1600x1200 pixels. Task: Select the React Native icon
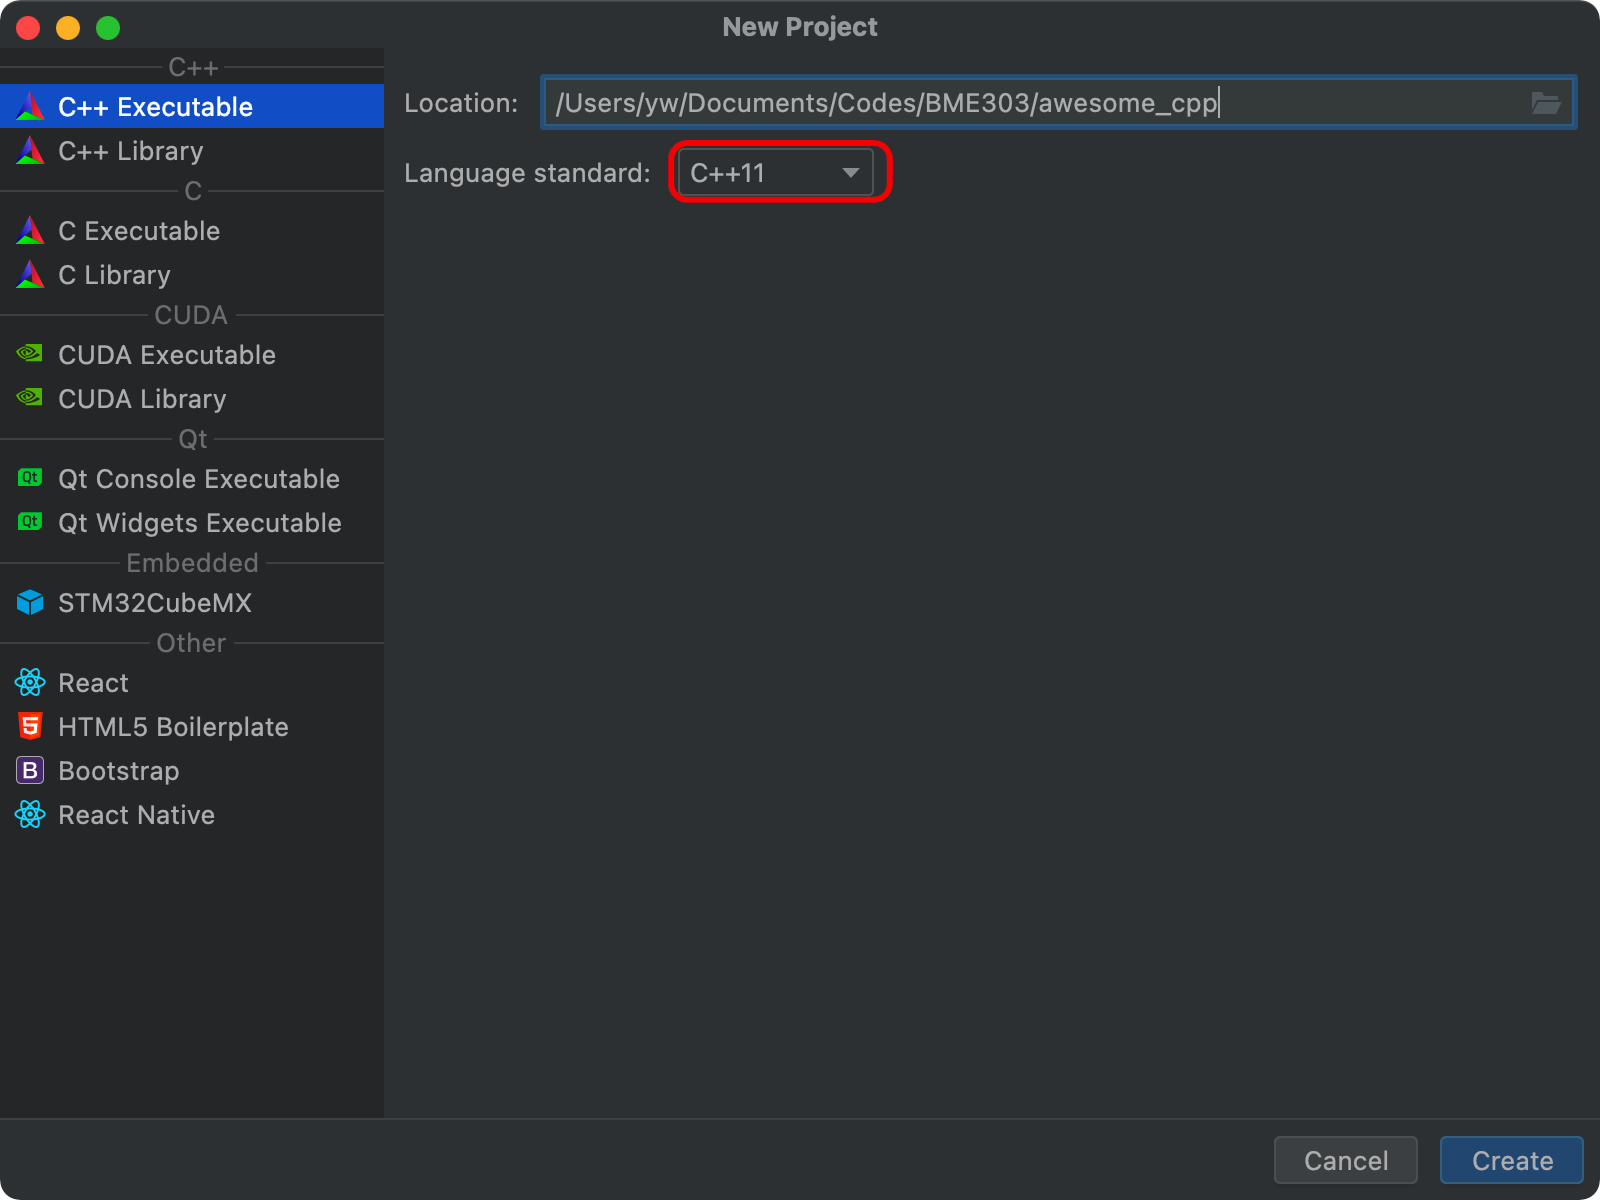[29, 814]
